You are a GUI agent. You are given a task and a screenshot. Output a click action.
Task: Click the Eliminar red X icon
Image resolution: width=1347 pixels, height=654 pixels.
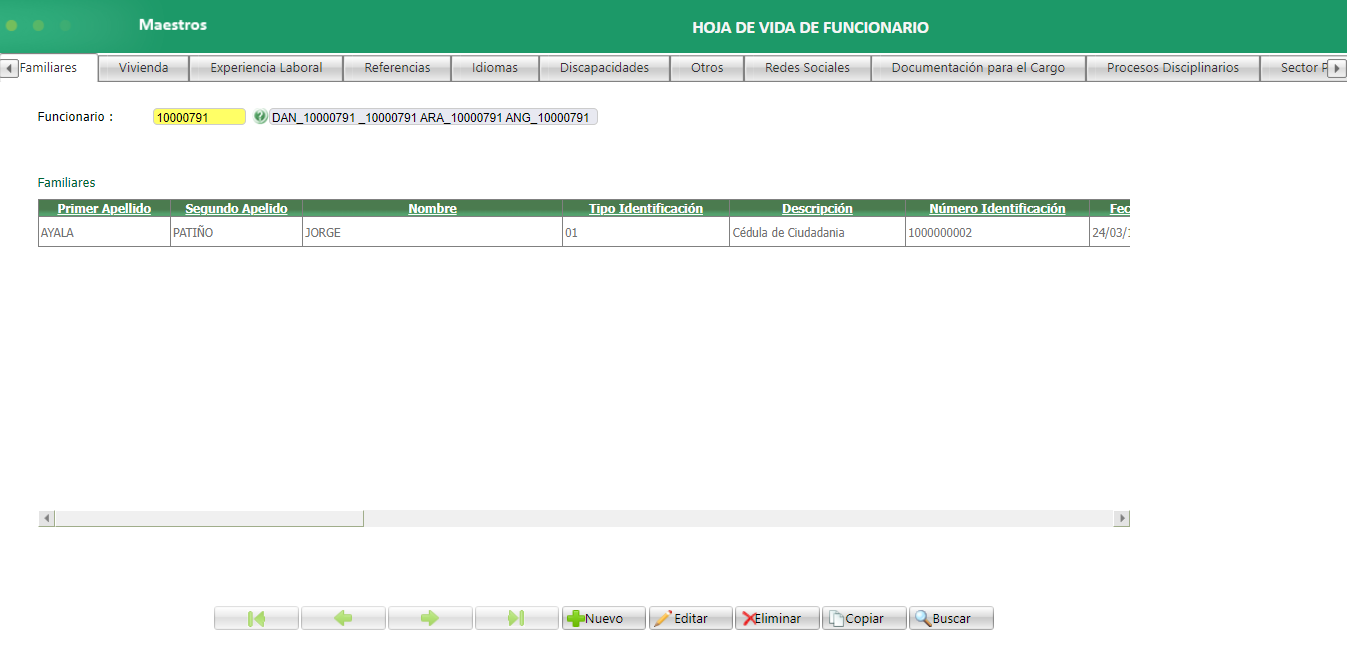(x=748, y=617)
